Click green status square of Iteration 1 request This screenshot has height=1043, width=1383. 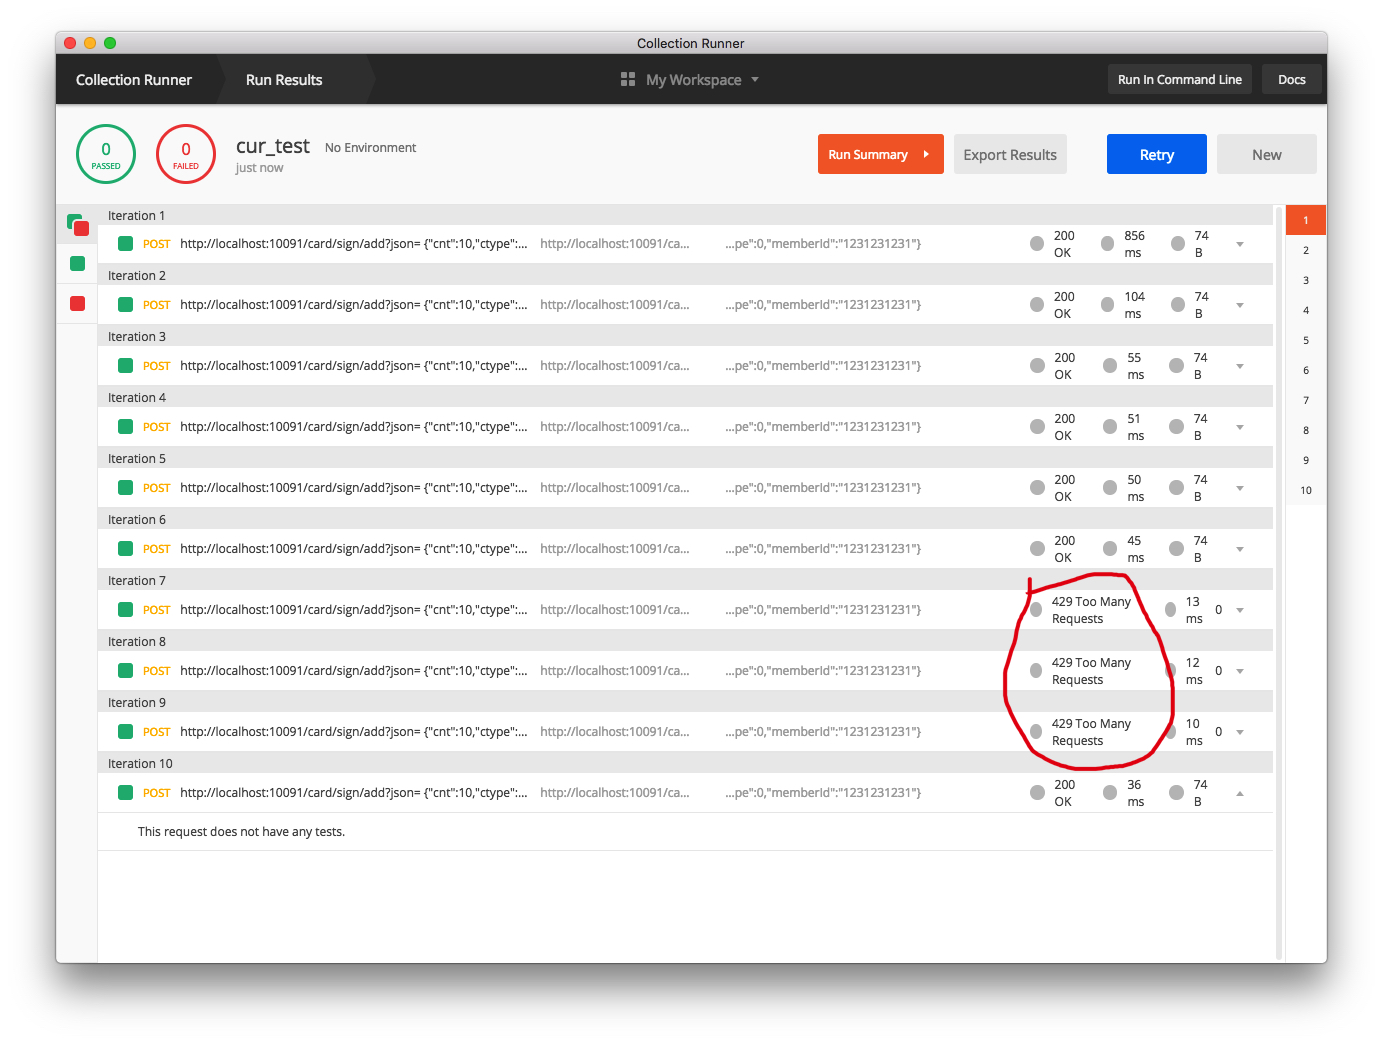click(125, 243)
